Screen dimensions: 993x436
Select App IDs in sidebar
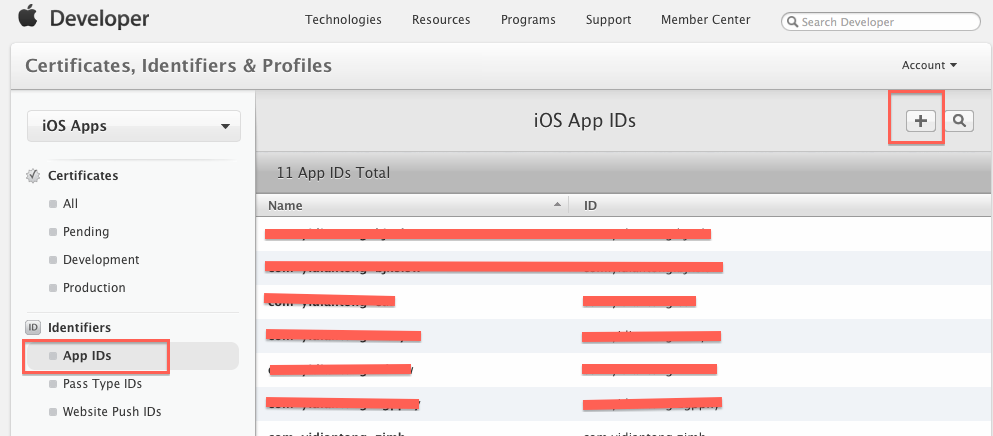tap(132, 356)
